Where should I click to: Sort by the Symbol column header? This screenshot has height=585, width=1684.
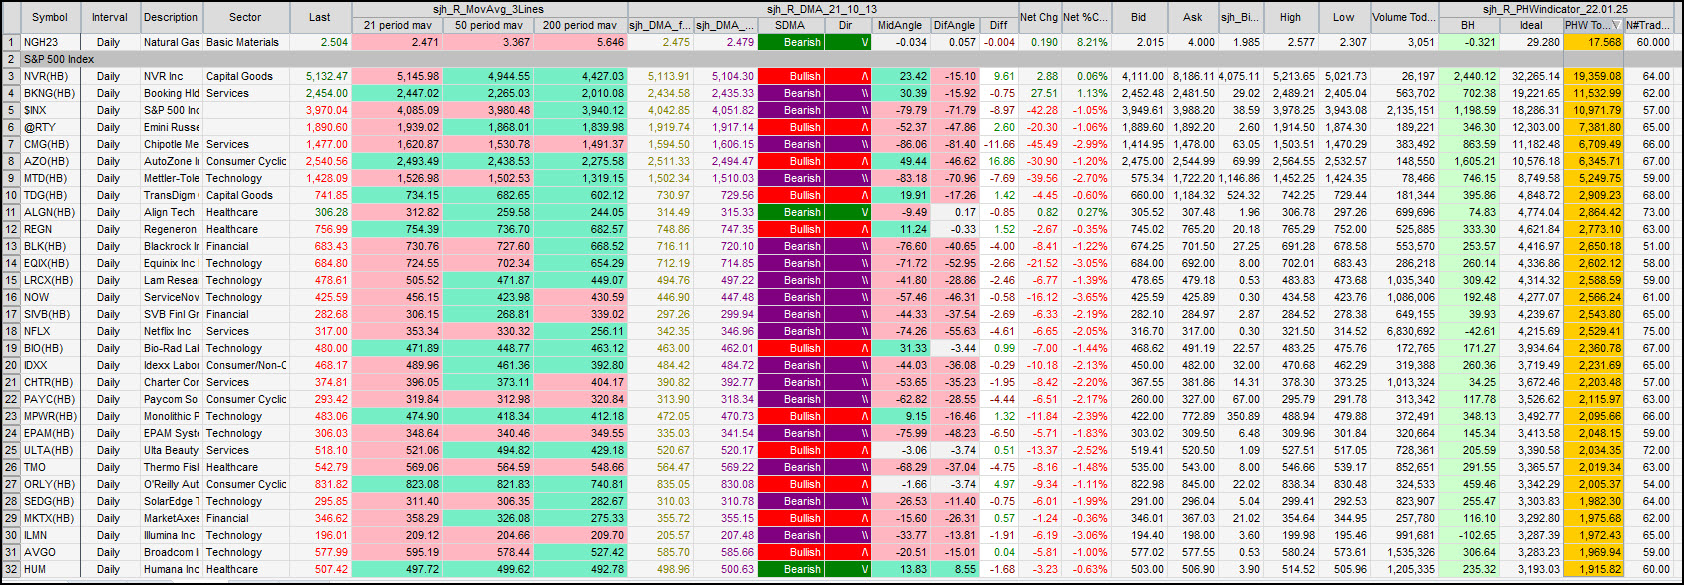(x=50, y=17)
